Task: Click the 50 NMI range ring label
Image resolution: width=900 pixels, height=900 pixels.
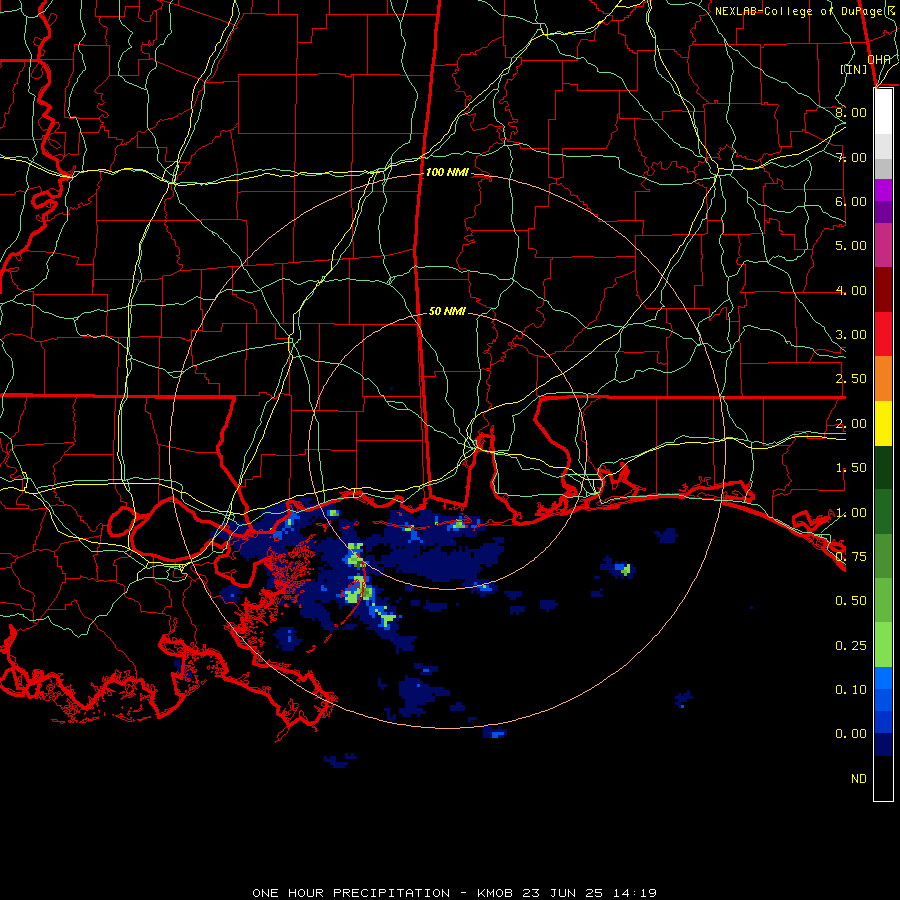Action: point(447,311)
